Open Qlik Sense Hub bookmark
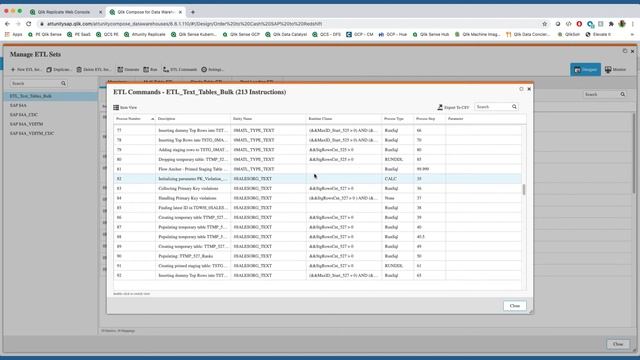This screenshot has width=640, height=360. [x=431, y=35]
